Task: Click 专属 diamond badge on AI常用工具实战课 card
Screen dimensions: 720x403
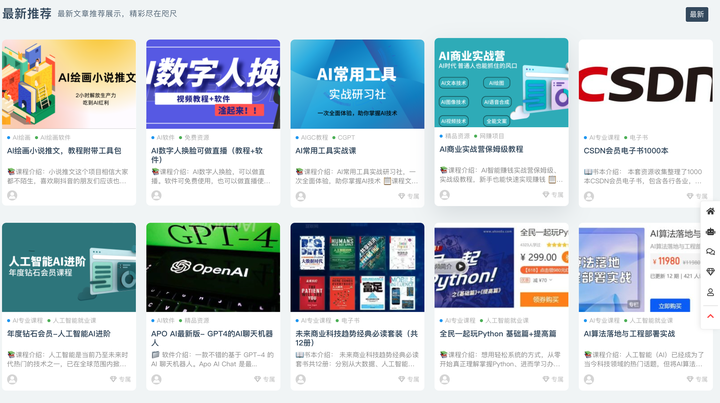Action: coord(408,196)
